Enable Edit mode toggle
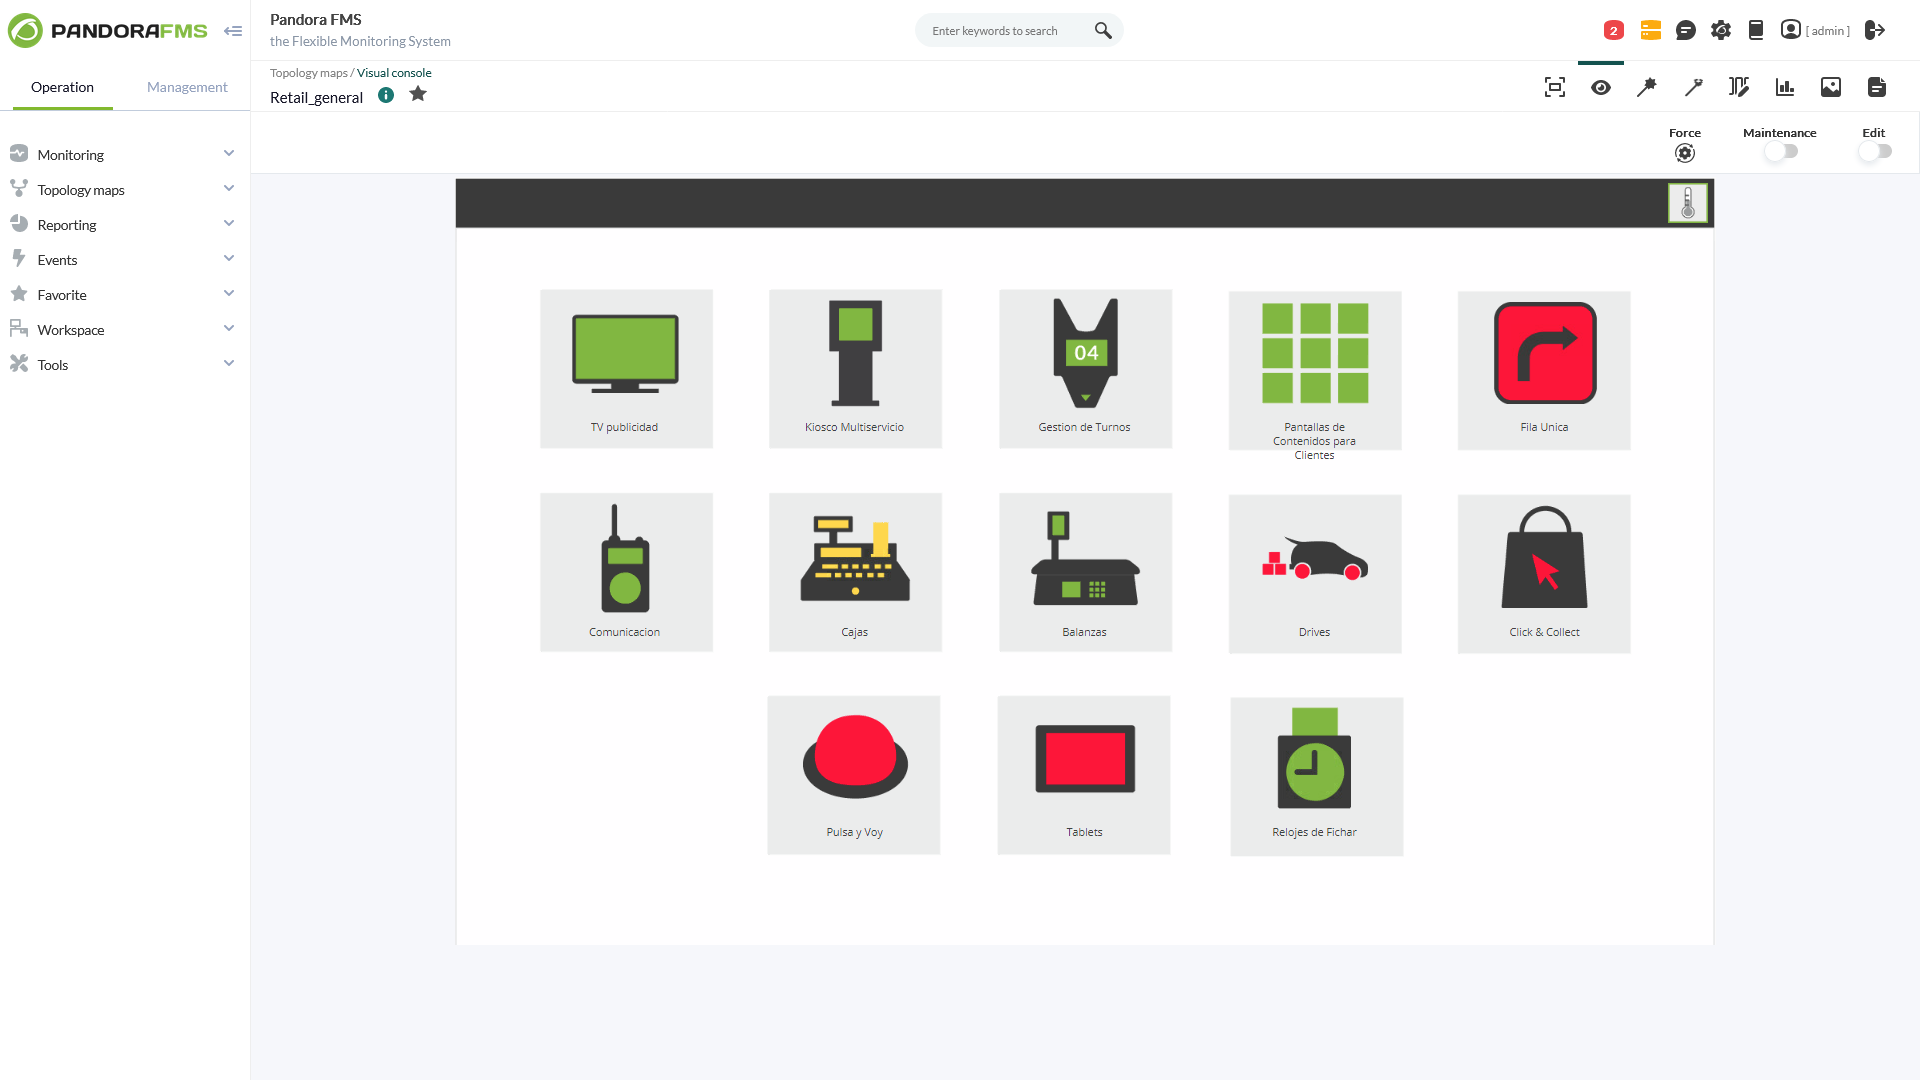 [1875, 151]
